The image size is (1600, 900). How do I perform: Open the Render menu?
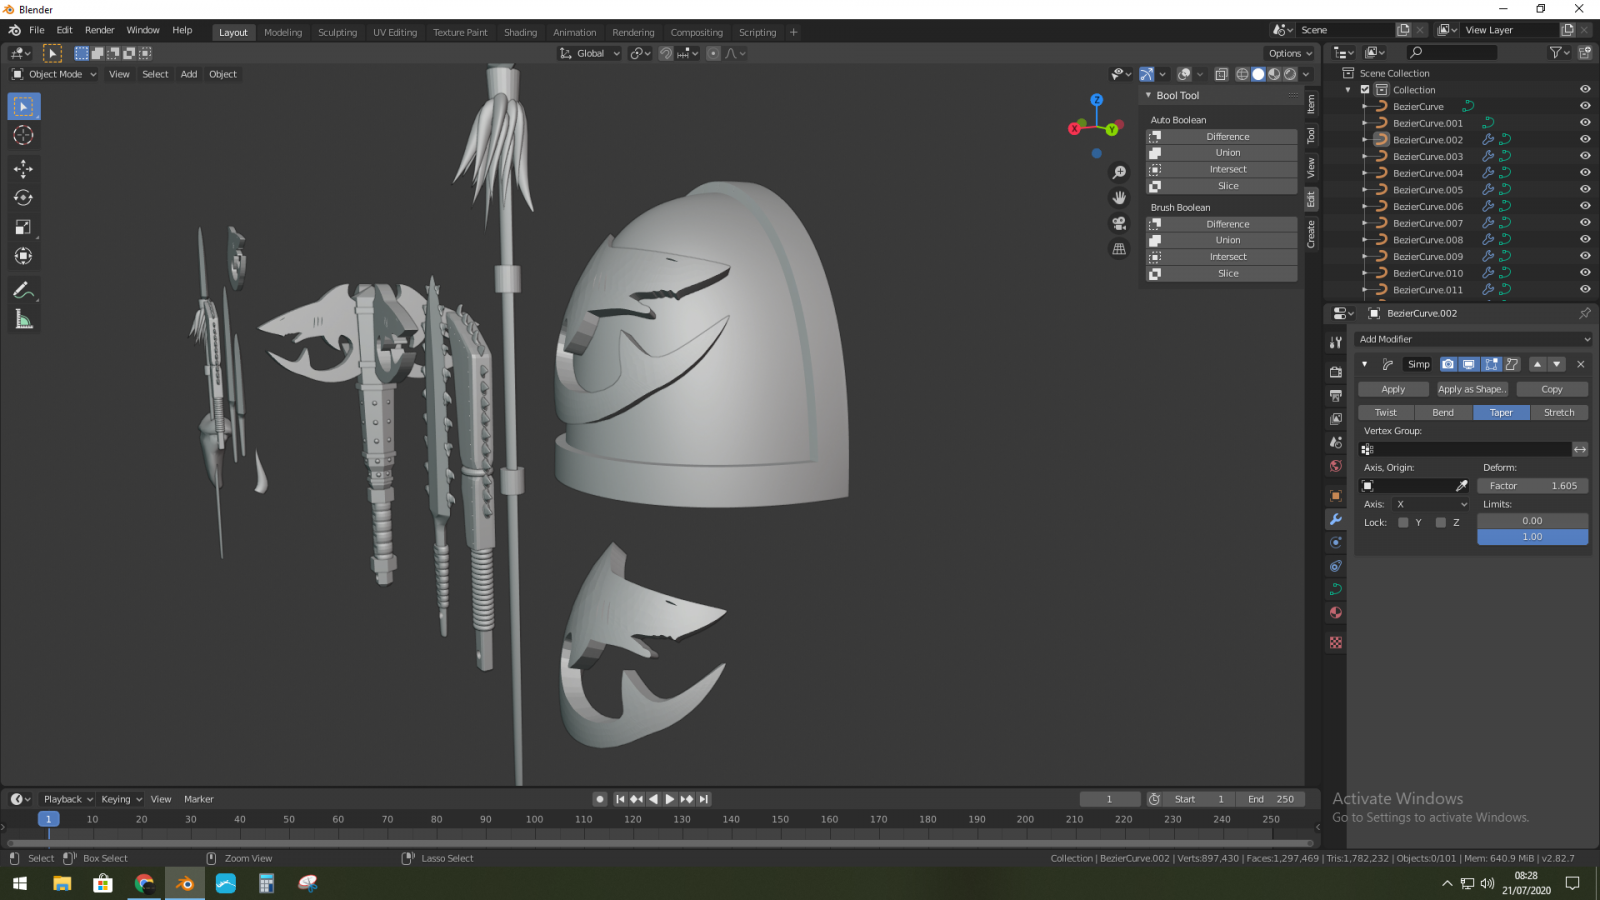[99, 30]
